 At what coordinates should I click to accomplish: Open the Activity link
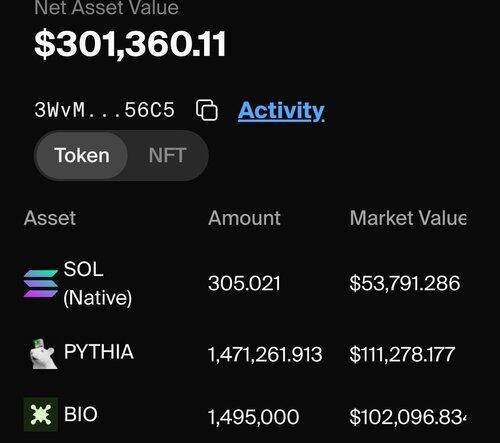pyautogui.click(x=281, y=111)
